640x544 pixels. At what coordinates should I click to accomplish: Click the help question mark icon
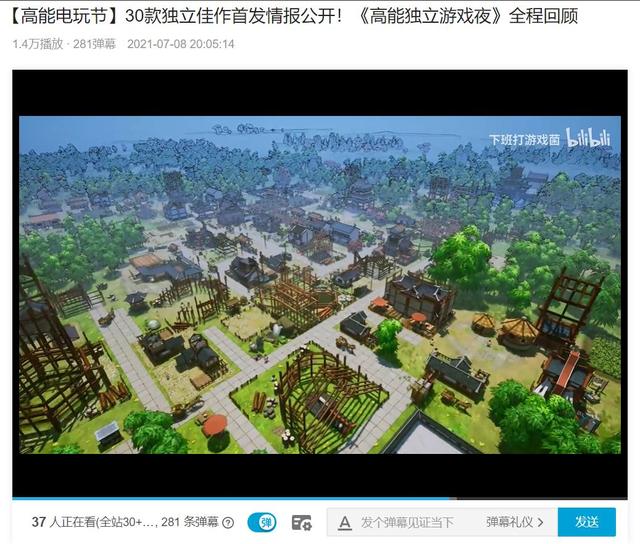(x=229, y=523)
